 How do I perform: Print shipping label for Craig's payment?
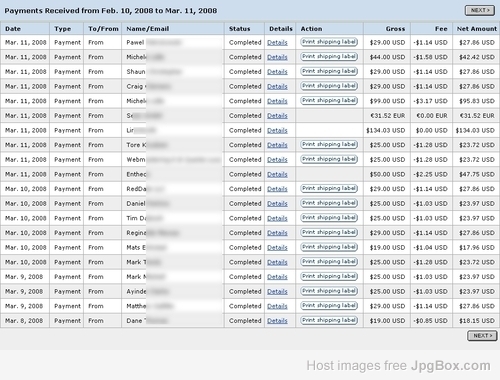pyautogui.click(x=329, y=86)
